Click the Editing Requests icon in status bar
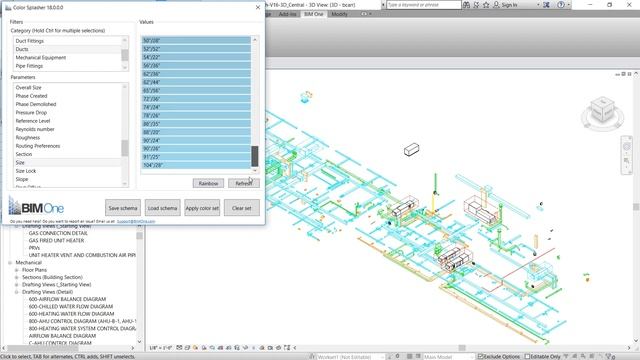This screenshot has width=640, height=360. (389, 356)
